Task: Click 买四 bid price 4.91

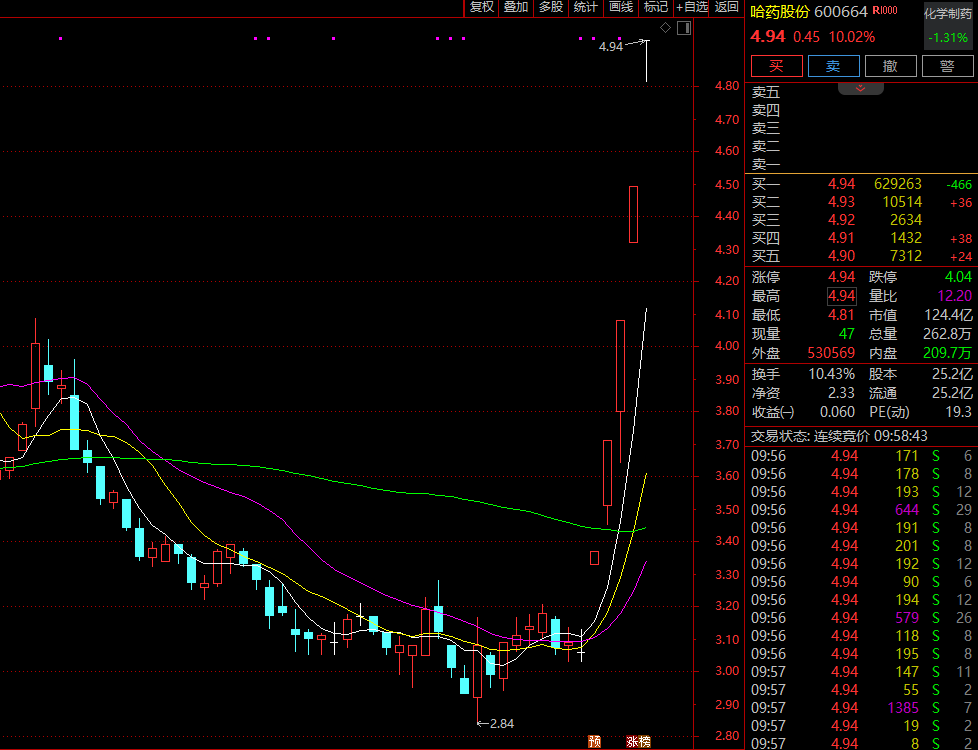Action: pyautogui.click(x=841, y=238)
